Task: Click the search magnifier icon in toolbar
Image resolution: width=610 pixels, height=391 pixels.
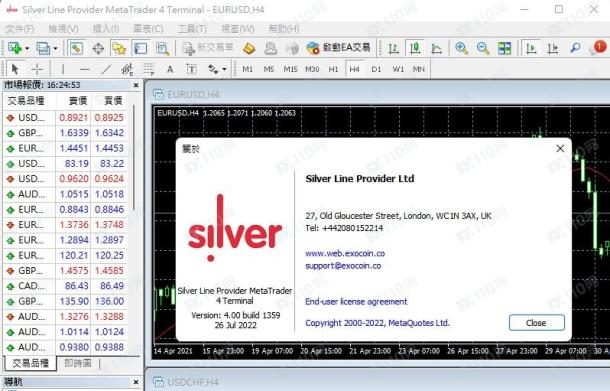Action: [x=575, y=48]
